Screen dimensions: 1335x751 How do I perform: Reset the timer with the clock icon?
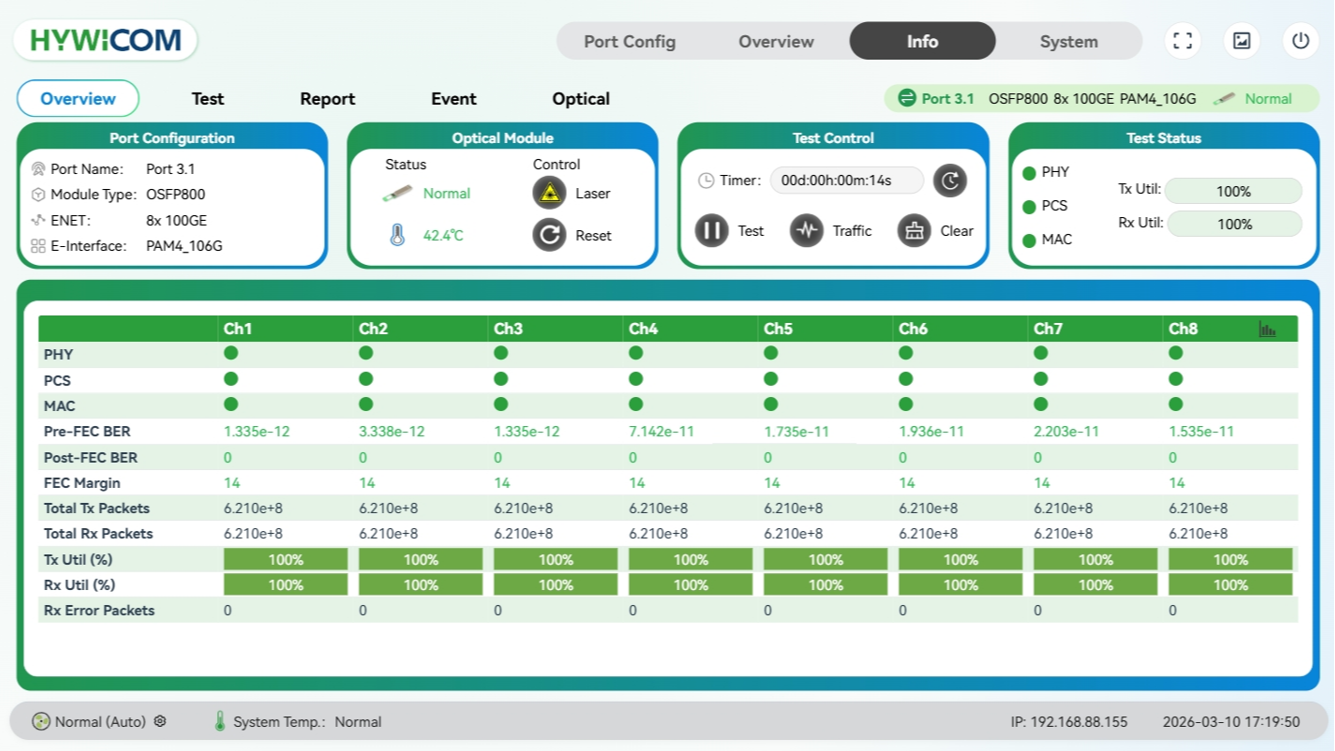click(950, 181)
